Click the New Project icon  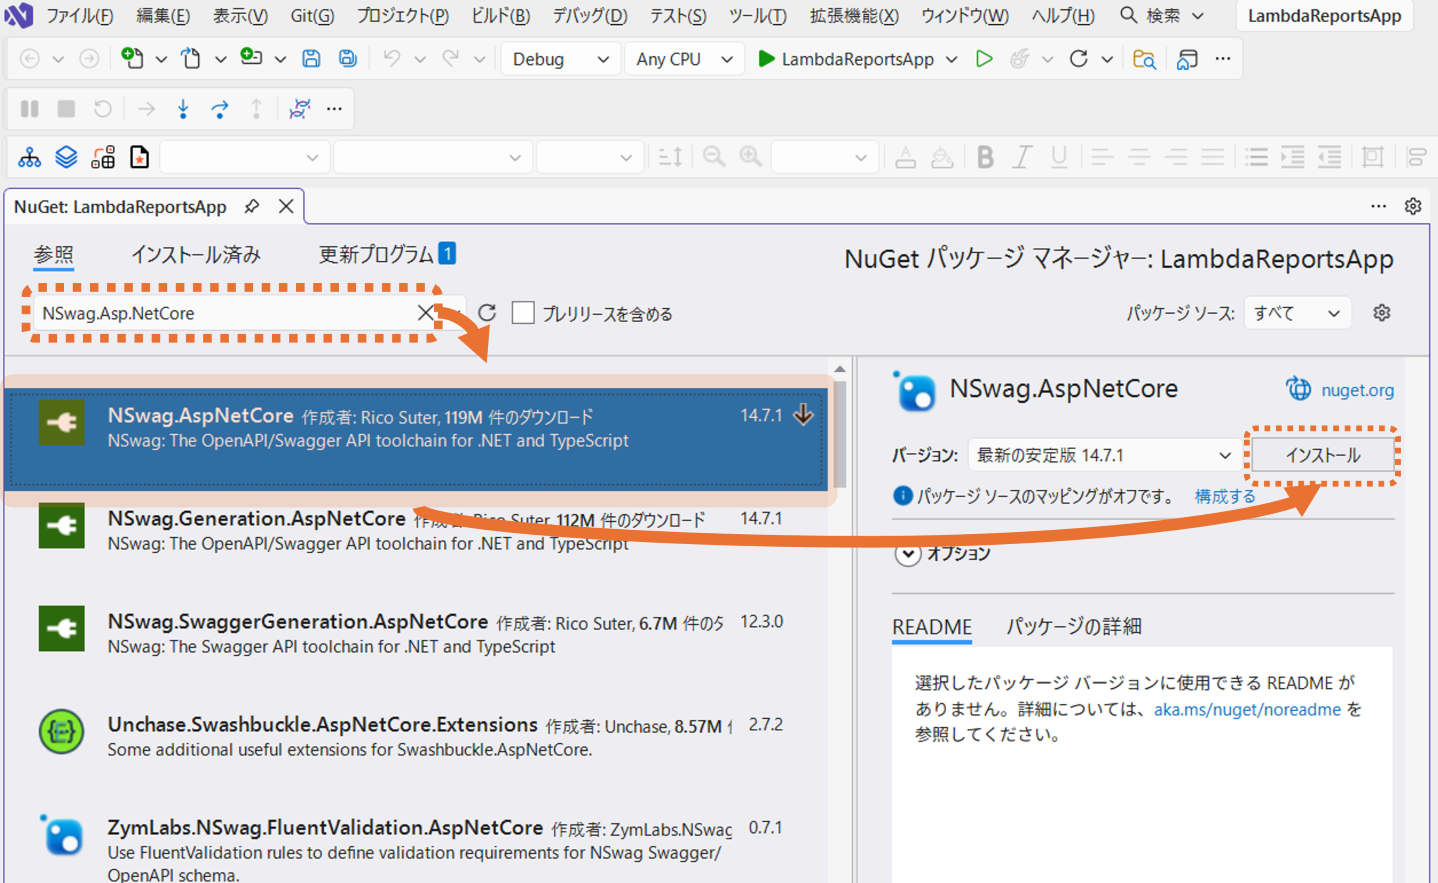point(132,58)
